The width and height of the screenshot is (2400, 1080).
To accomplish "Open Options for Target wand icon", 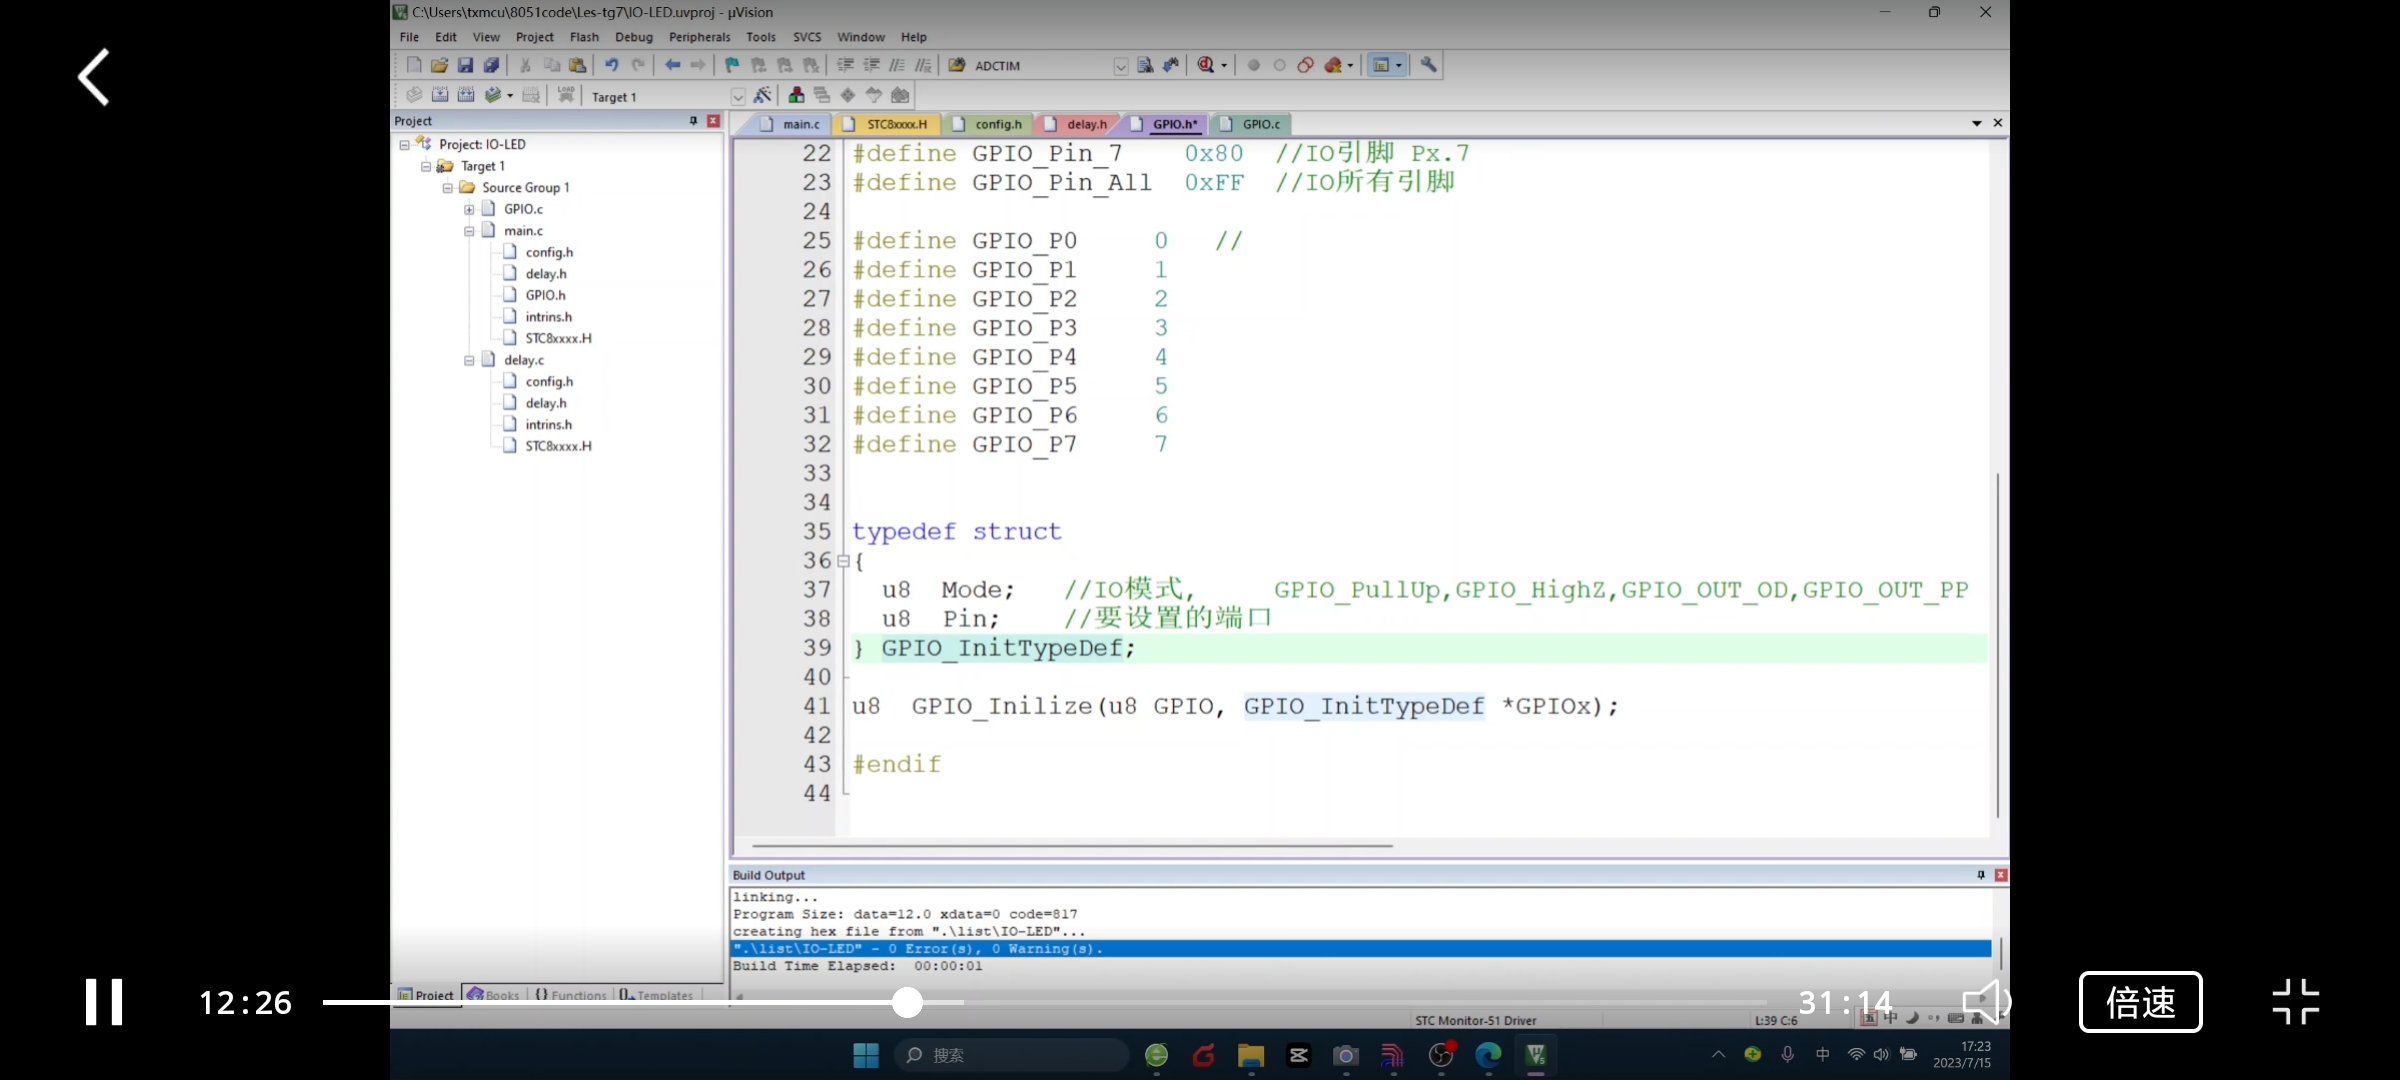I will (x=762, y=95).
